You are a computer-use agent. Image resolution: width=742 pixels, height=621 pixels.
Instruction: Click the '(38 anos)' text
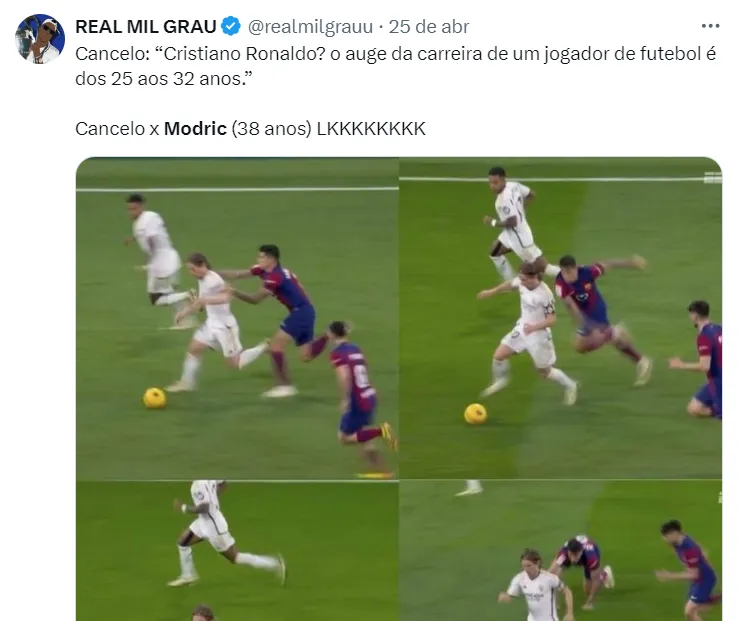pyautogui.click(x=272, y=129)
